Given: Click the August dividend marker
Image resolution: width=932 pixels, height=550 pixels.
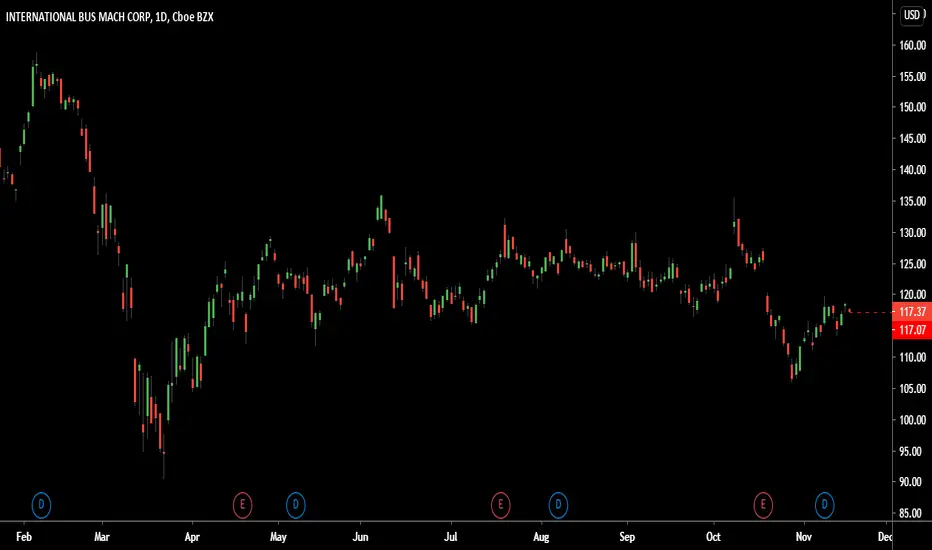Looking at the screenshot, I should coord(558,505).
